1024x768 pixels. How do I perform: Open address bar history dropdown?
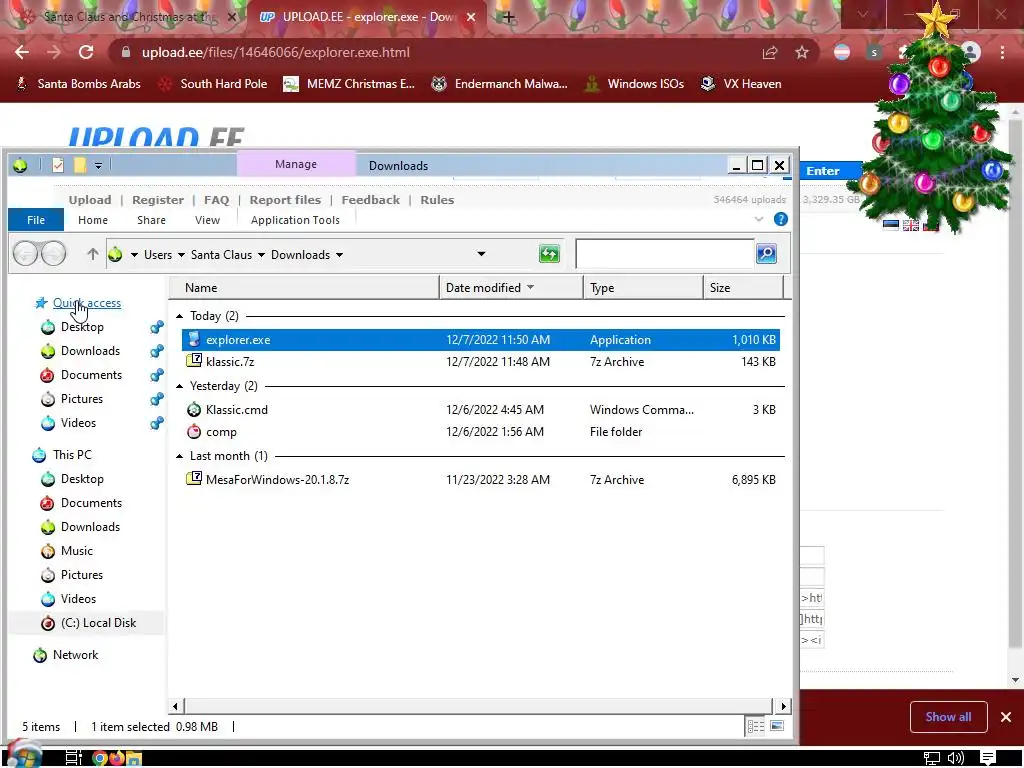[x=481, y=254]
